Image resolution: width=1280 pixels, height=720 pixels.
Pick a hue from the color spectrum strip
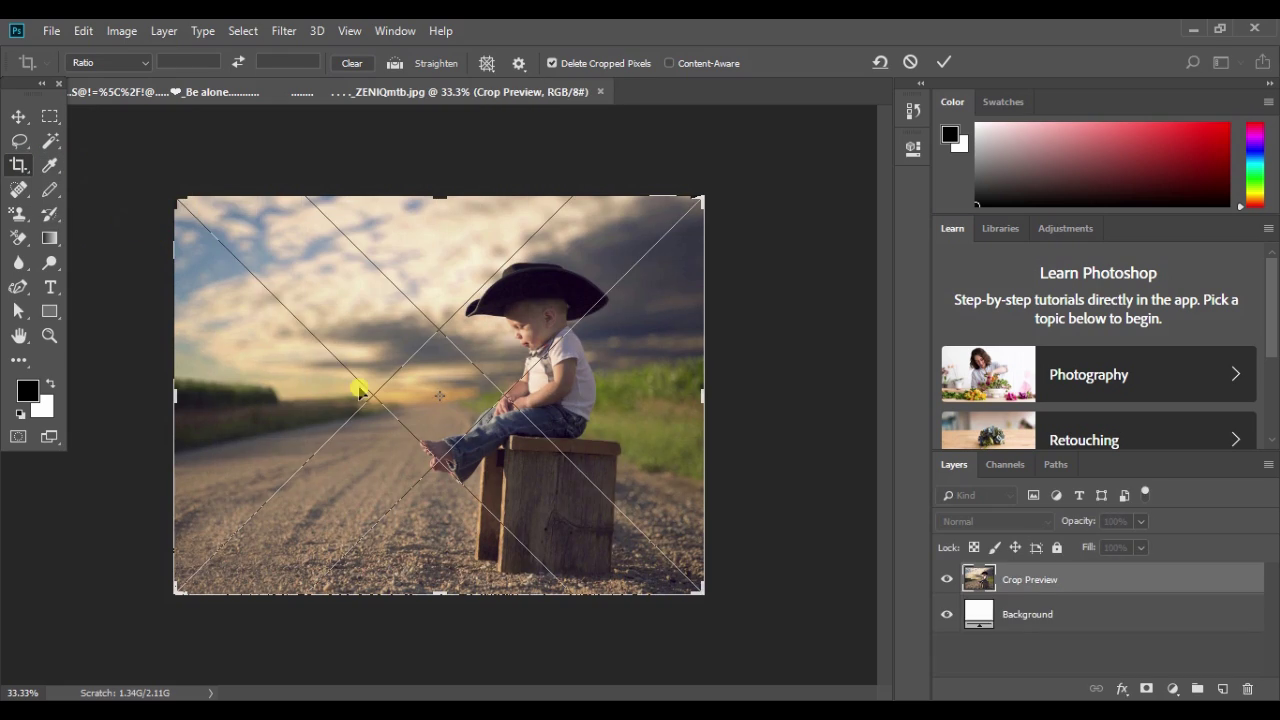coord(1255,165)
